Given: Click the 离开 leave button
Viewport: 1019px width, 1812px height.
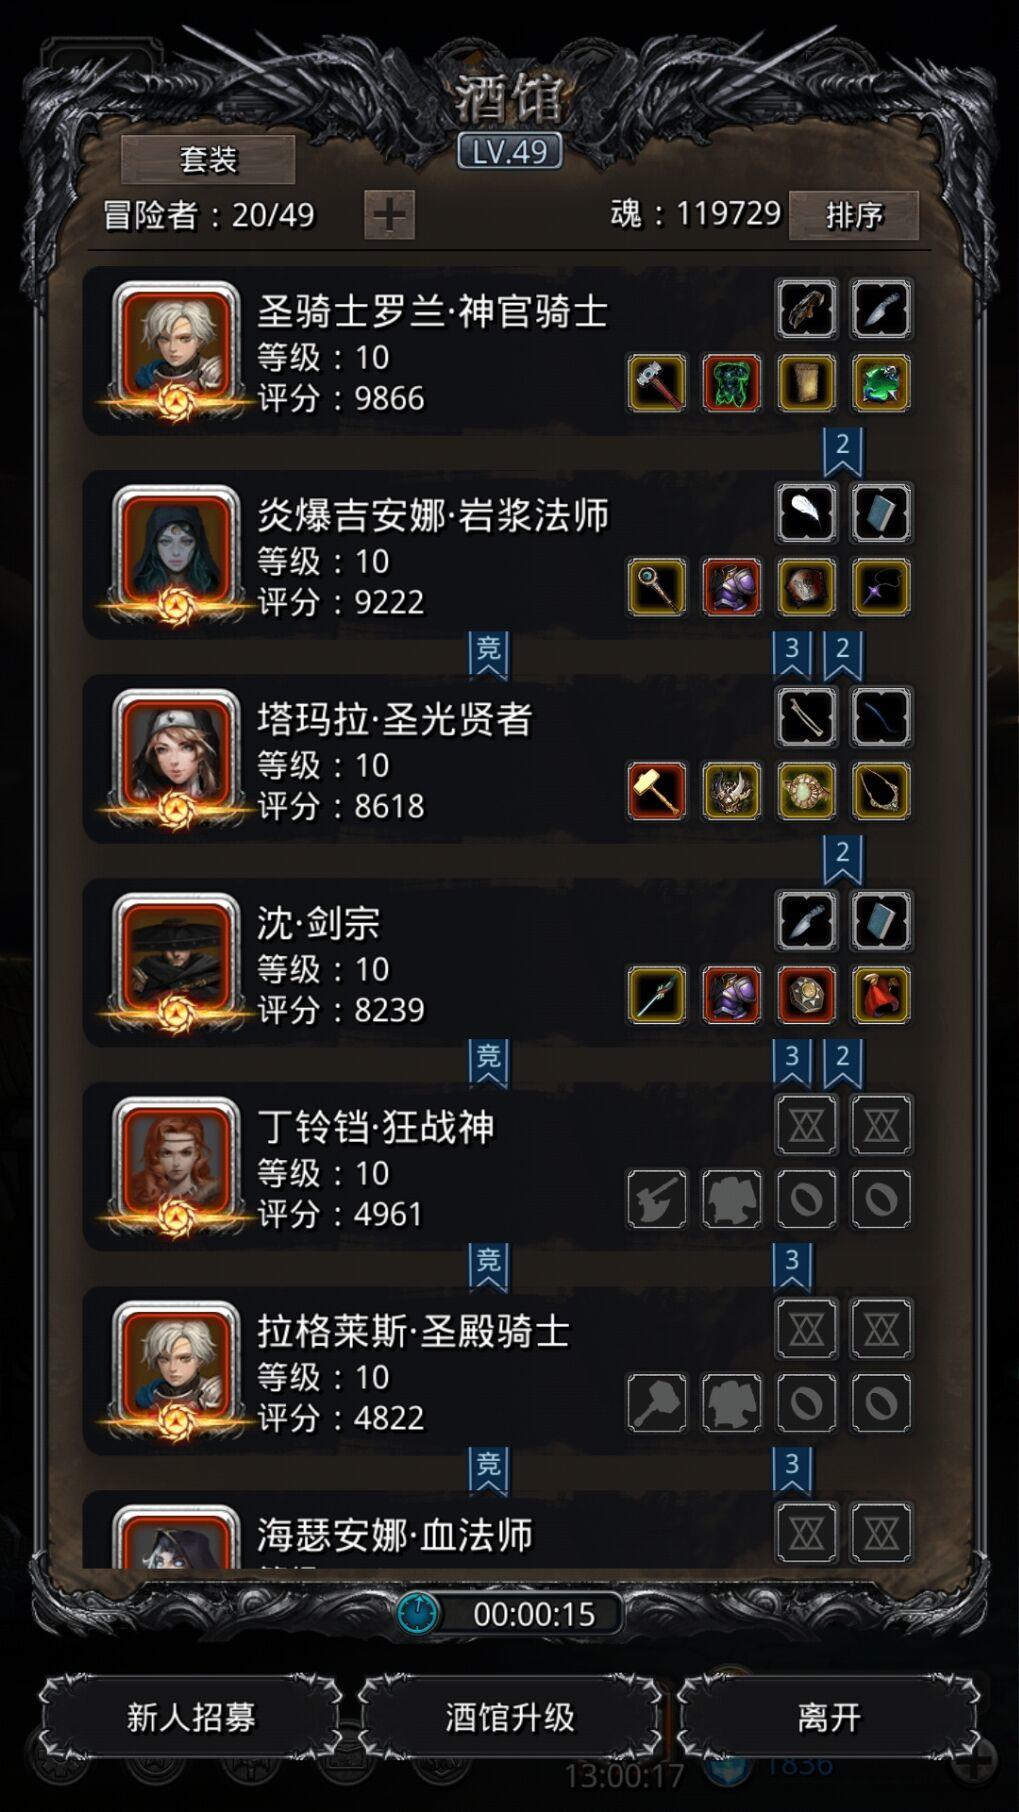Looking at the screenshot, I should pos(828,1717).
